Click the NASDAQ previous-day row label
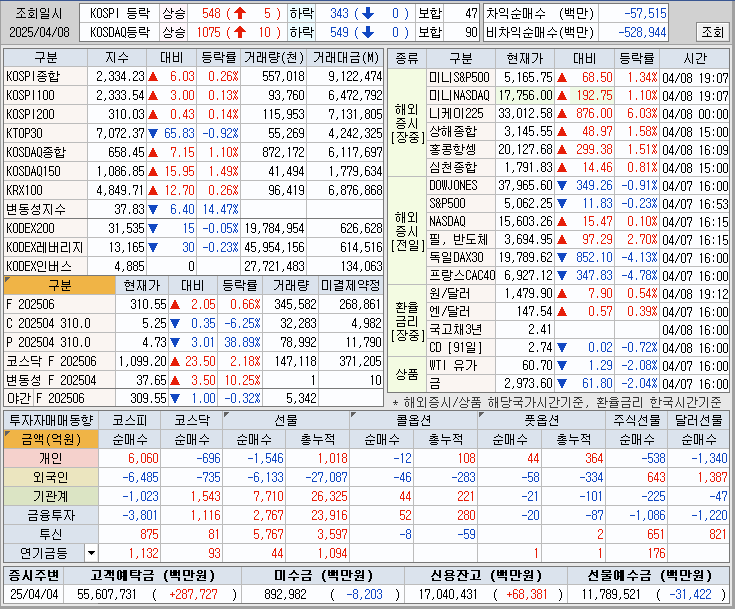The image size is (735, 609). click(x=461, y=221)
